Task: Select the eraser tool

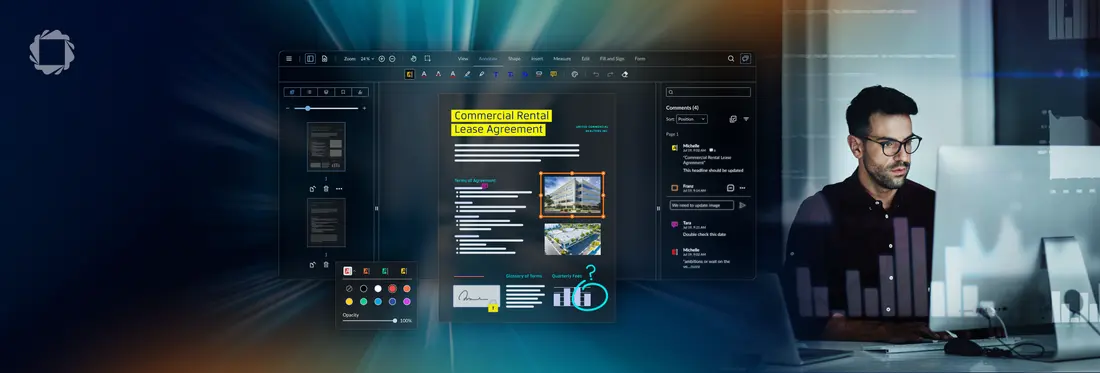Action: point(624,74)
